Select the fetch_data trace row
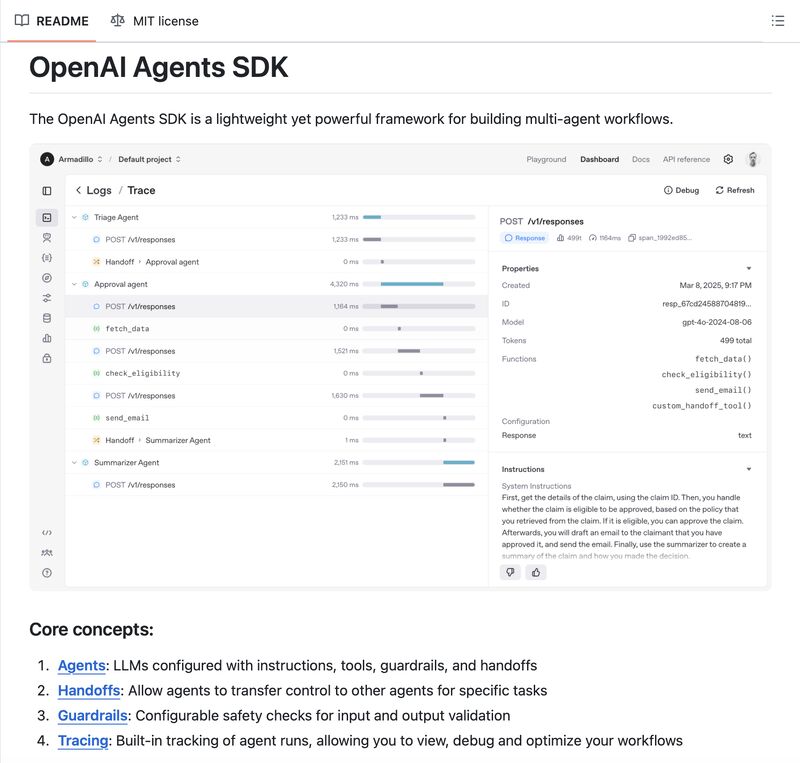This screenshot has height=763, width=800. [x=277, y=329]
